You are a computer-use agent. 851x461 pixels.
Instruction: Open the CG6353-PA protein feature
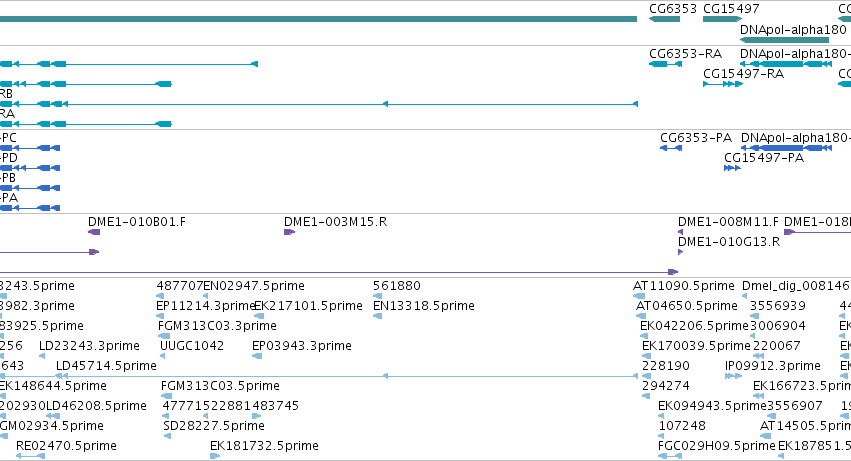[x=671, y=148]
